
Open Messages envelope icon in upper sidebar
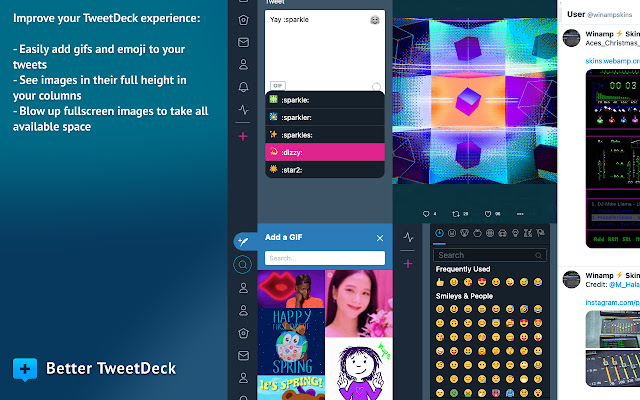tap(243, 42)
